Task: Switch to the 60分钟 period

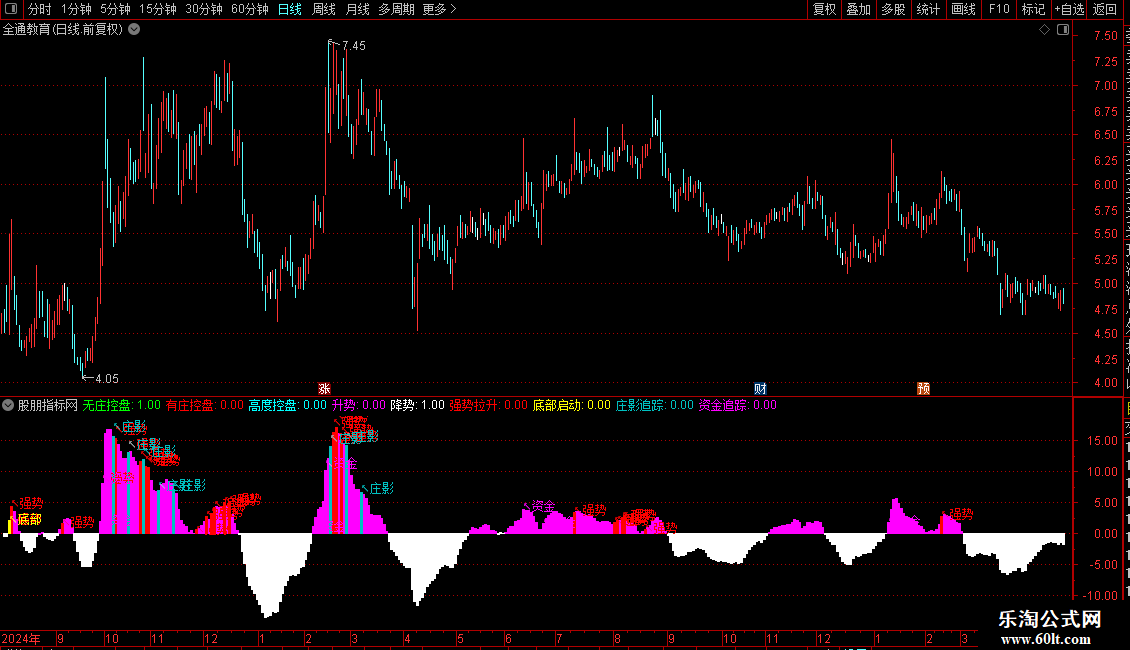Action: (x=250, y=9)
